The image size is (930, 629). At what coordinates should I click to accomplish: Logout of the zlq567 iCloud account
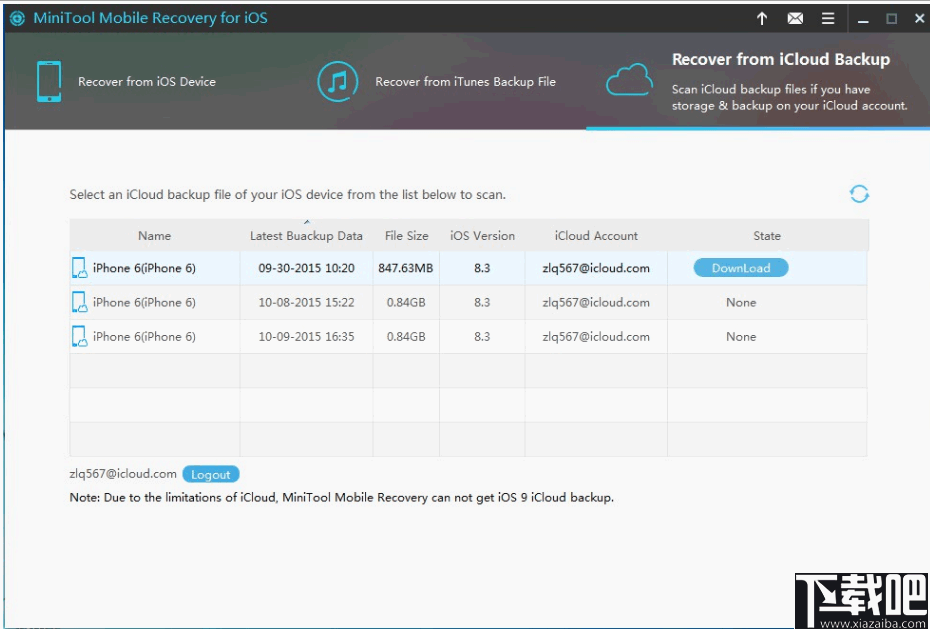click(x=210, y=474)
